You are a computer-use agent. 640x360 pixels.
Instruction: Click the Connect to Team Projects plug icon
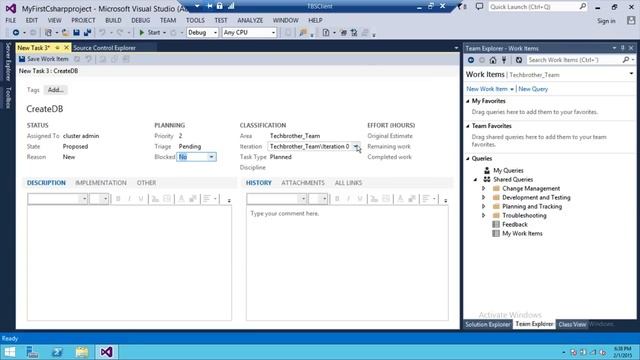pos(504,60)
